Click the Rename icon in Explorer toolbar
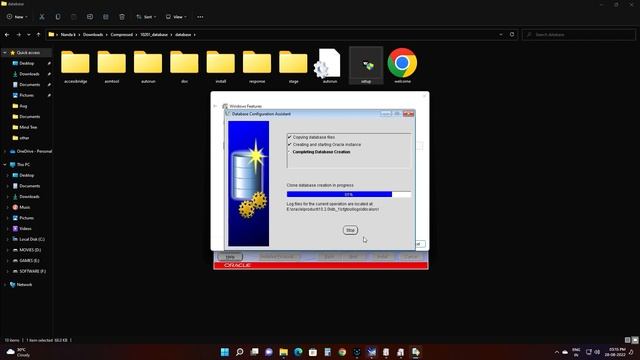Viewport: 640px width, 360px height. tap(90, 17)
